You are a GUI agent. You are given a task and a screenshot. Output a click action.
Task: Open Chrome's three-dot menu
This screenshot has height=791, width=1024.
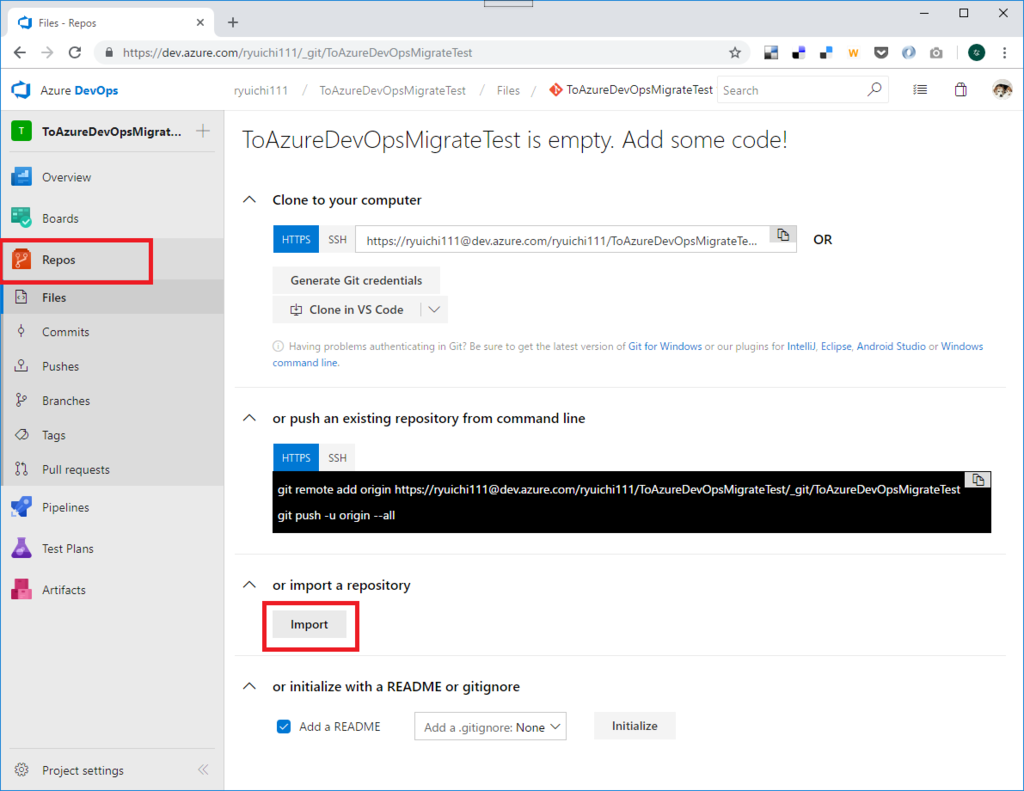pos(1004,53)
